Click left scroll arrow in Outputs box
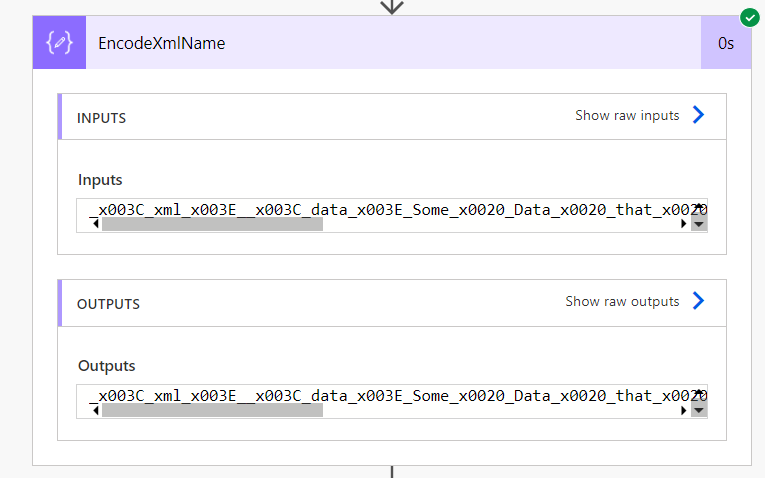The width and height of the screenshot is (765, 478). point(96,410)
